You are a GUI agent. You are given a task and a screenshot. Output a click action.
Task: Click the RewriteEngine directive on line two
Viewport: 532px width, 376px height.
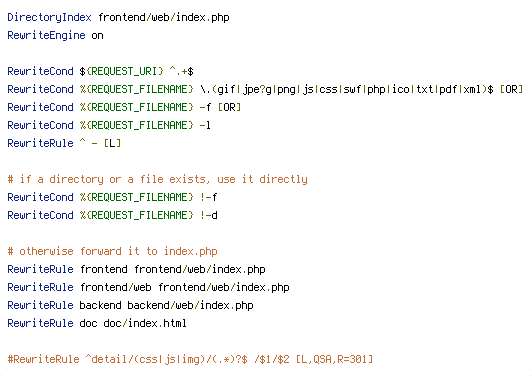(46, 35)
